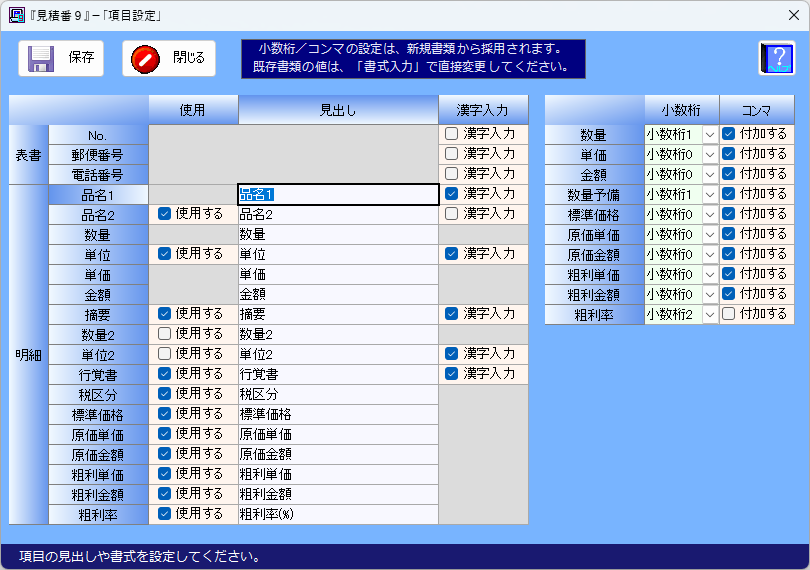Open 小数桁 dropdown for 原価金額
Viewport: 810px width, 570px height.
(x=710, y=254)
